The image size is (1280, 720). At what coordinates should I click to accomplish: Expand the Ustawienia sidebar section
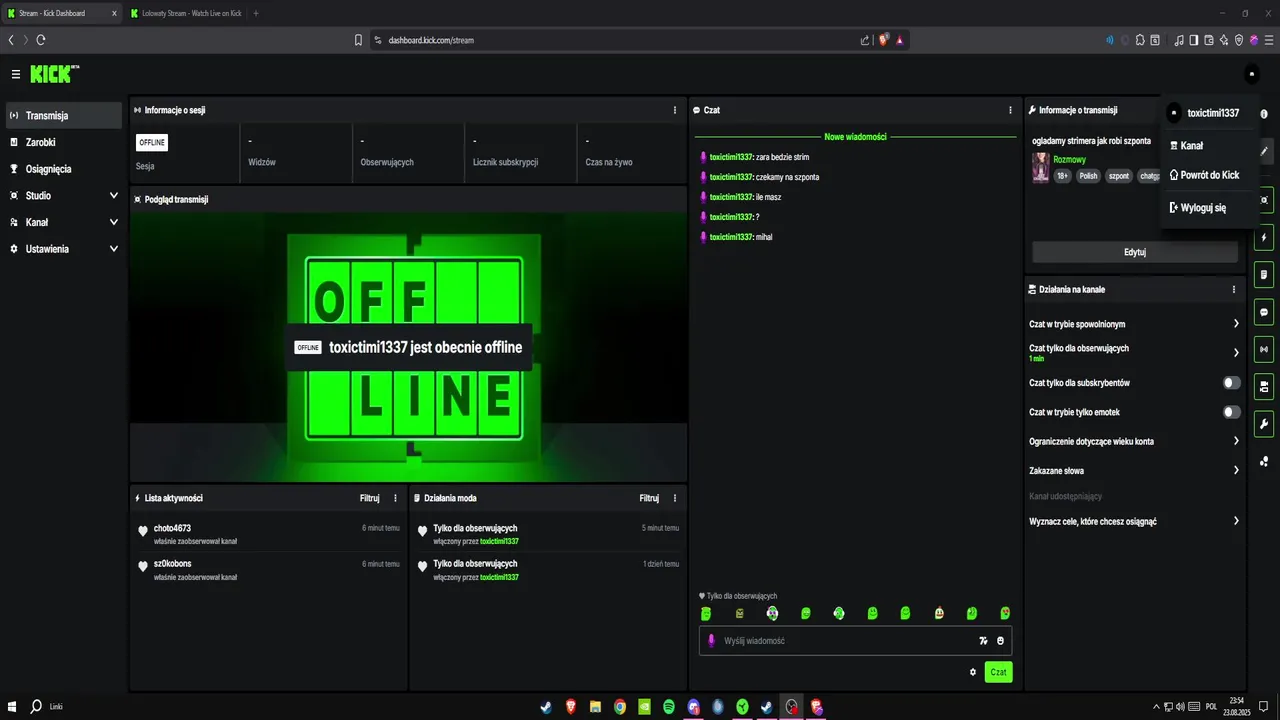pos(64,248)
